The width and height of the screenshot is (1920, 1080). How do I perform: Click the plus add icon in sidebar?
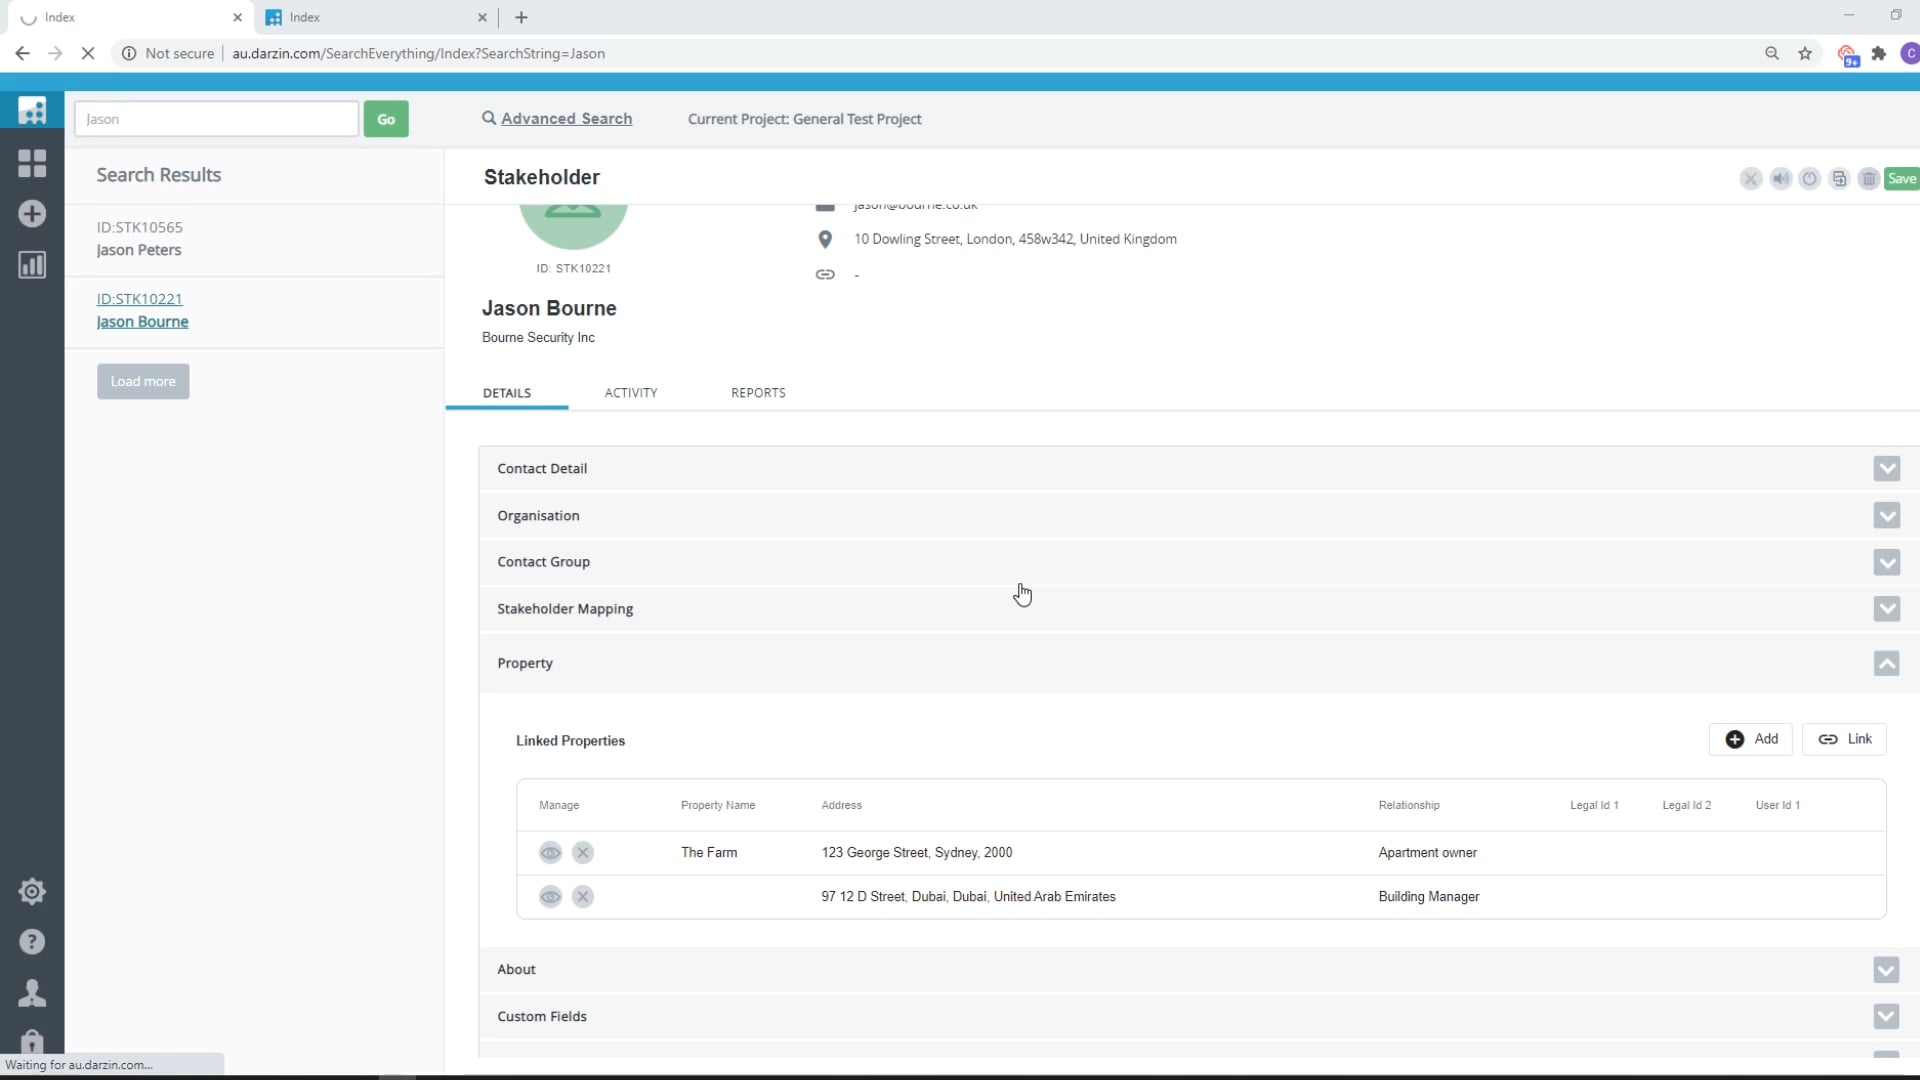click(x=32, y=214)
